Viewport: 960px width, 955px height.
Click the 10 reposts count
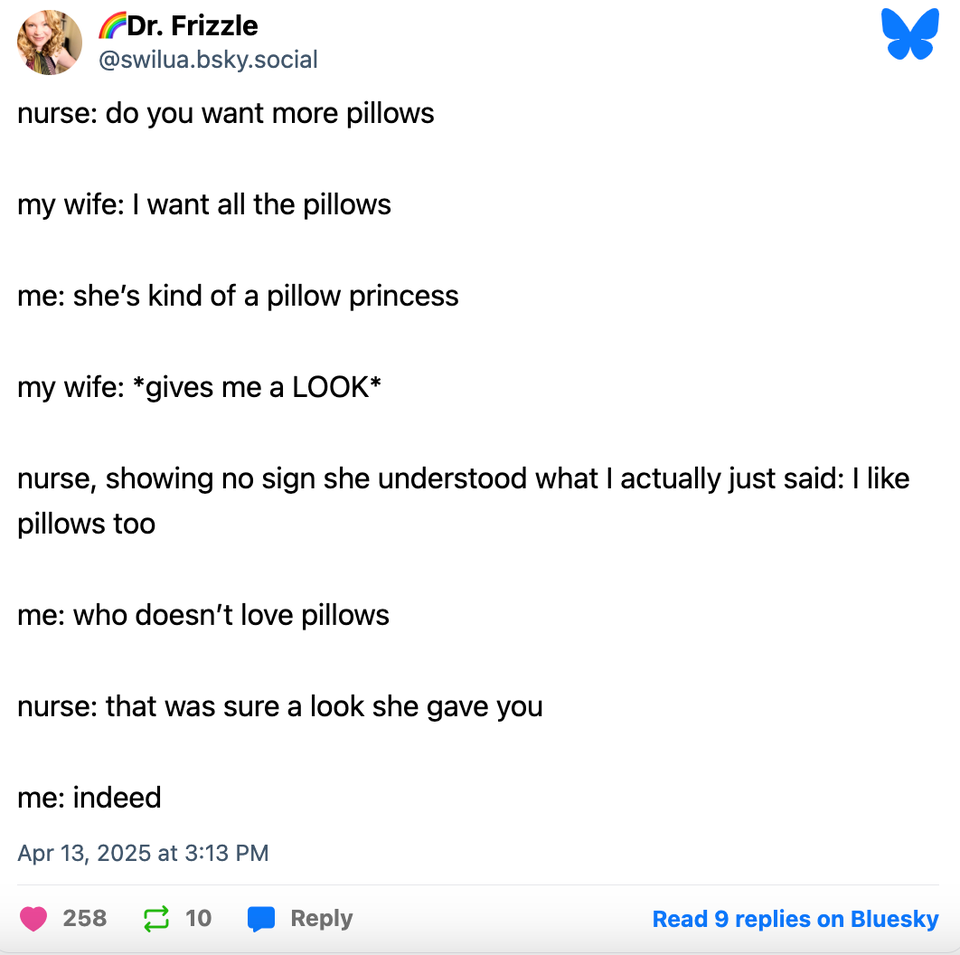(x=199, y=918)
